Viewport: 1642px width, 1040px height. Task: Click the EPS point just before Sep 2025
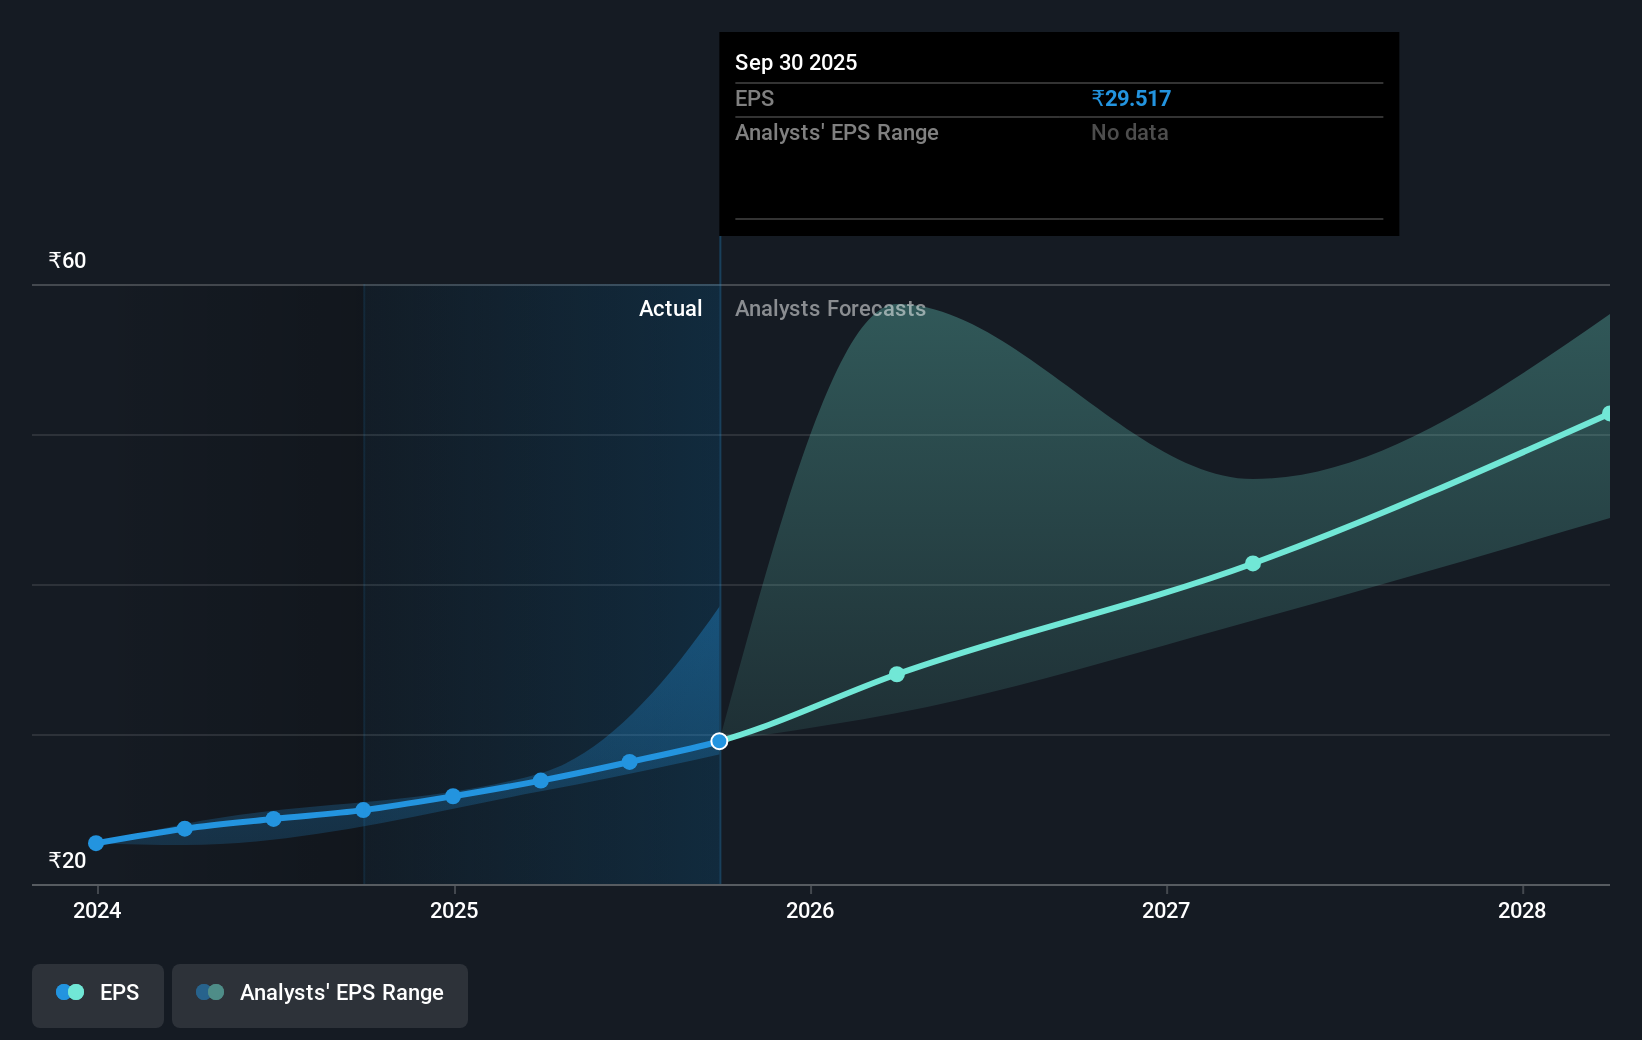point(630,762)
